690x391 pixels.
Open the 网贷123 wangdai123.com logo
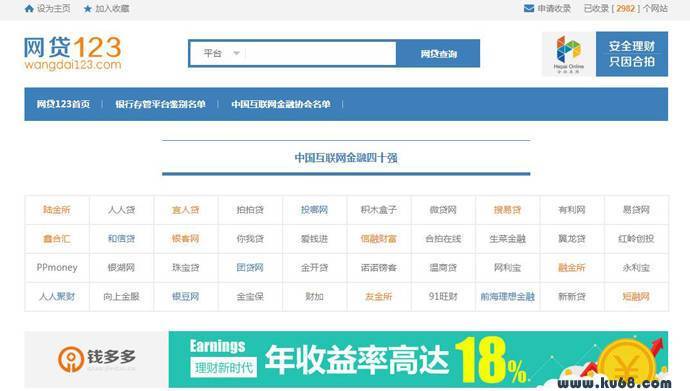(x=73, y=53)
